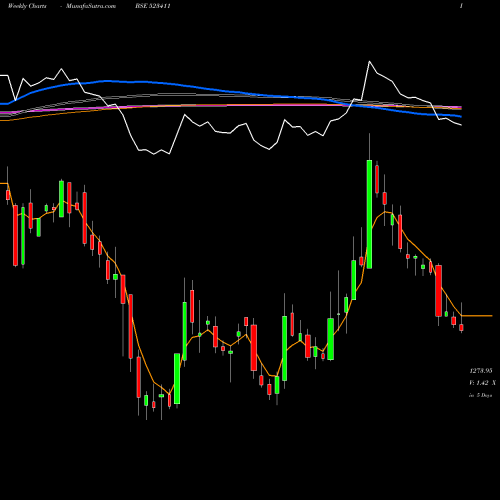Click the tallest green candlestick body
The height and width of the screenshot is (500, 500).
pyautogui.click(x=369, y=214)
